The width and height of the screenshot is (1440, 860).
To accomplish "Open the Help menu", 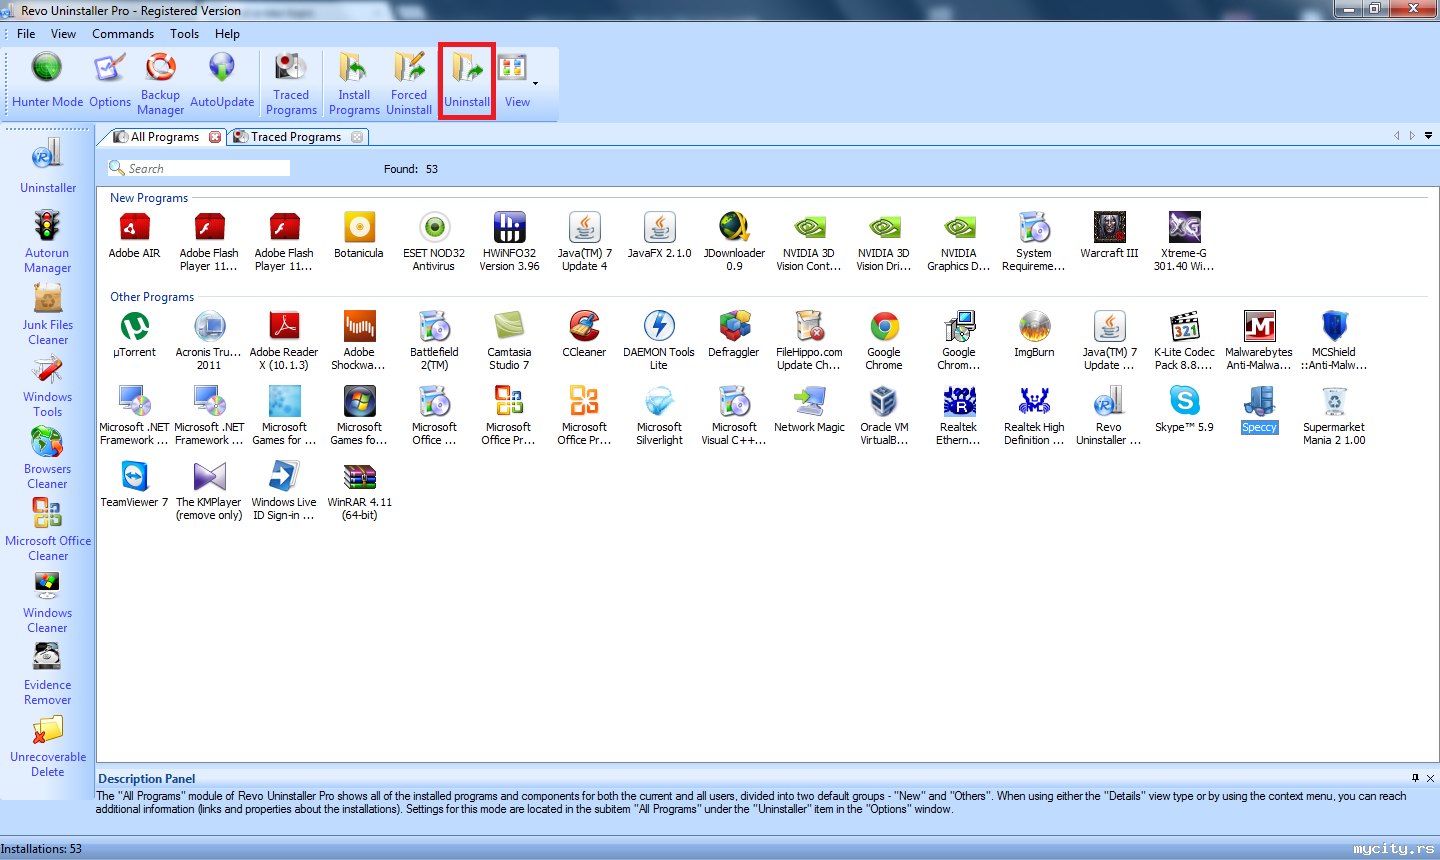I will coord(227,34).
